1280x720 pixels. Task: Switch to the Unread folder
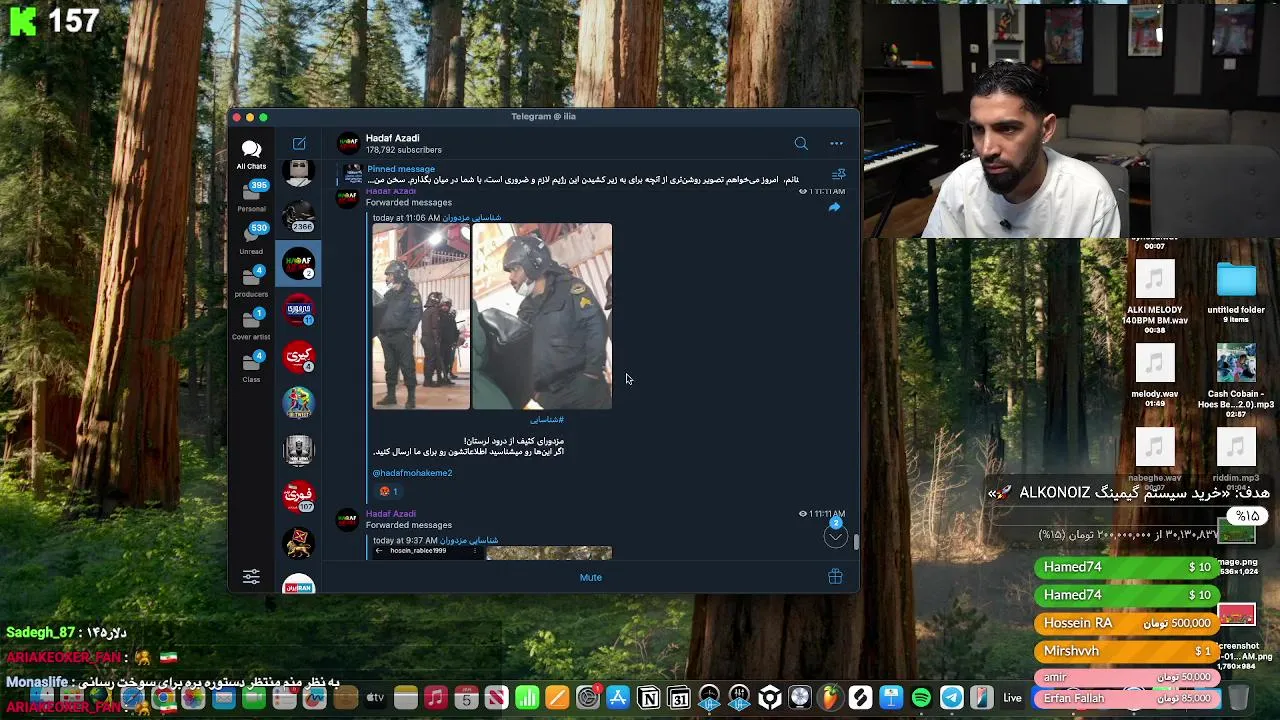click(x=251, y=238)
